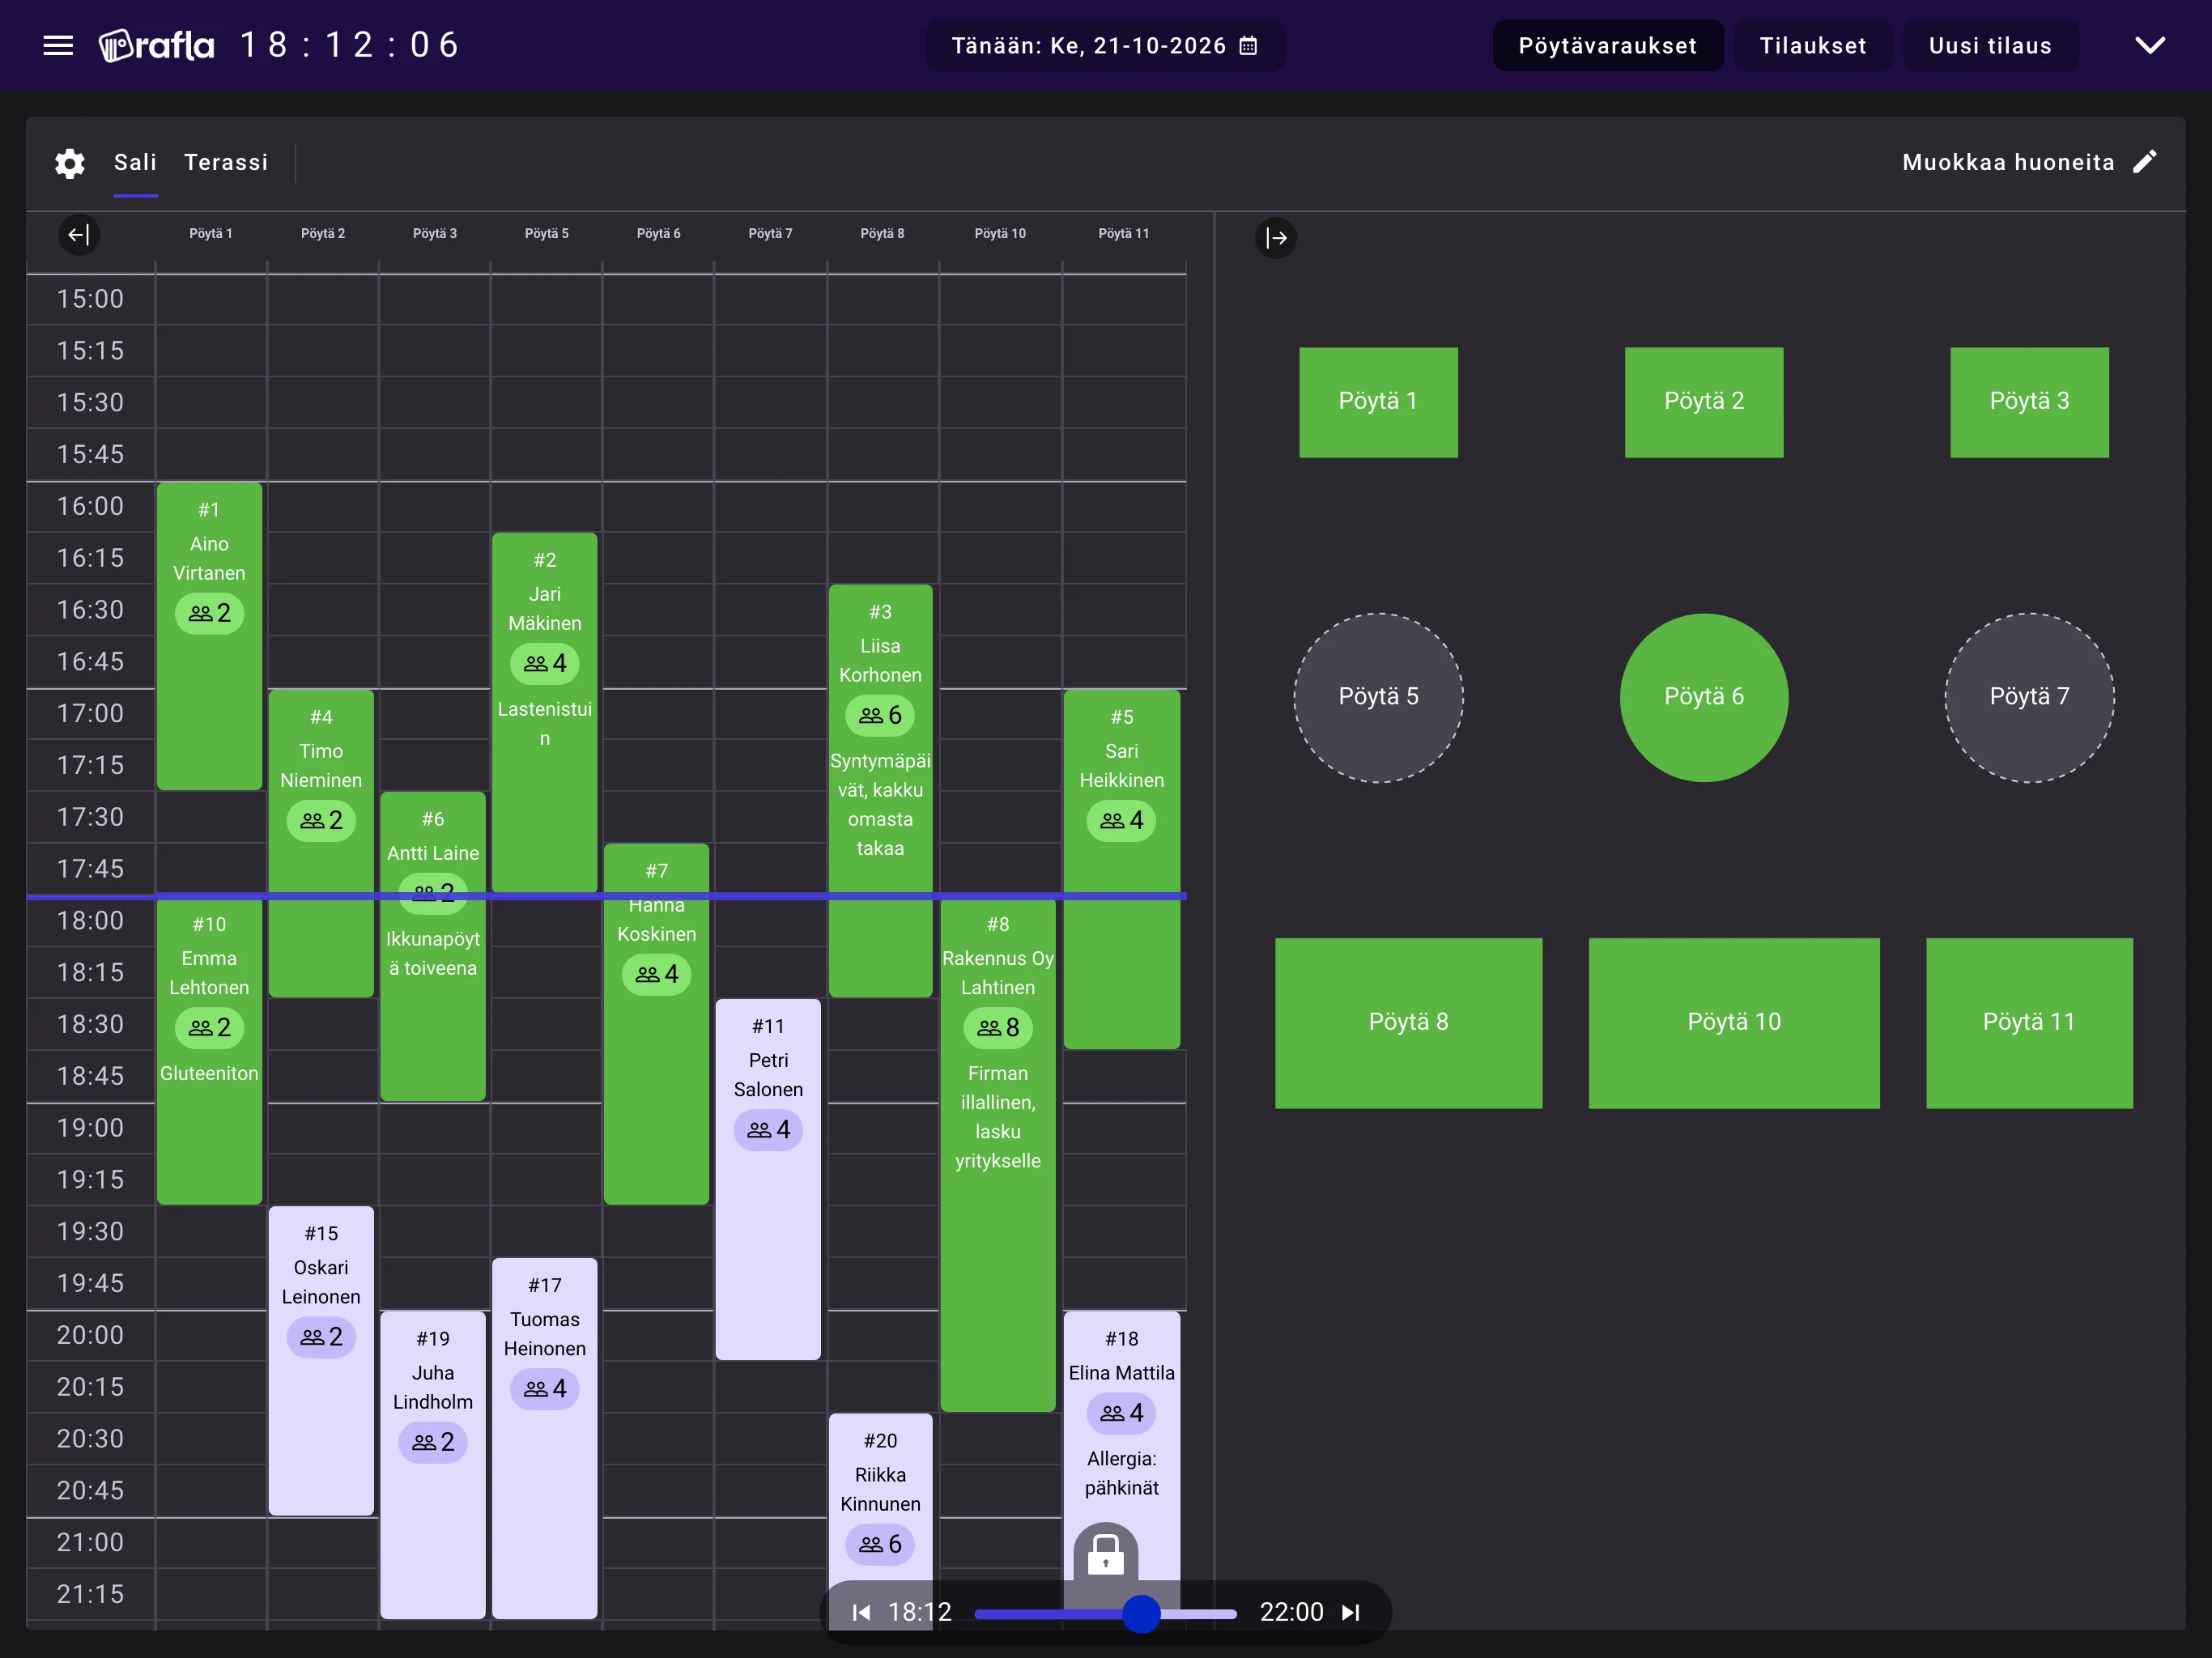
Task: Switch to the Sali room tab
Action: [x=135, y=162]
